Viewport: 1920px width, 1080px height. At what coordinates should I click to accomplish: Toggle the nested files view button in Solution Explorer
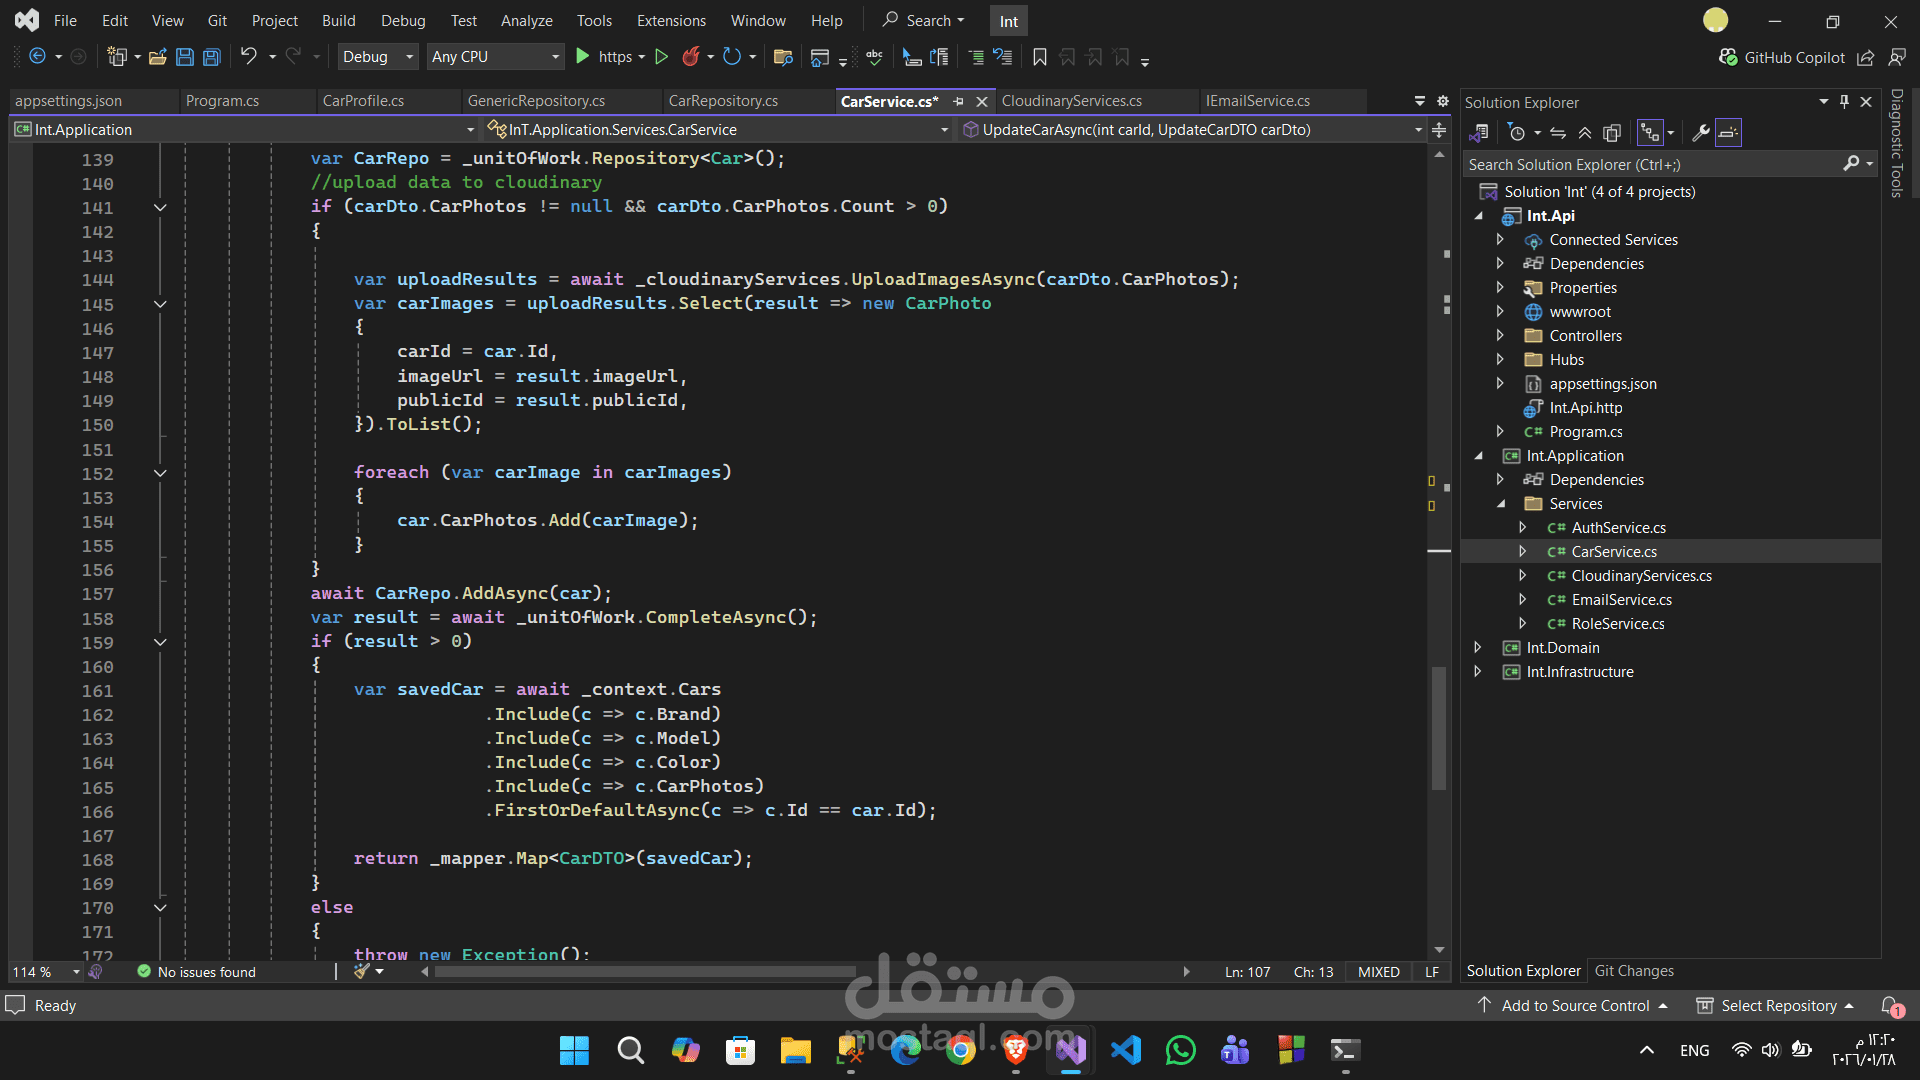click(1650, 133)
